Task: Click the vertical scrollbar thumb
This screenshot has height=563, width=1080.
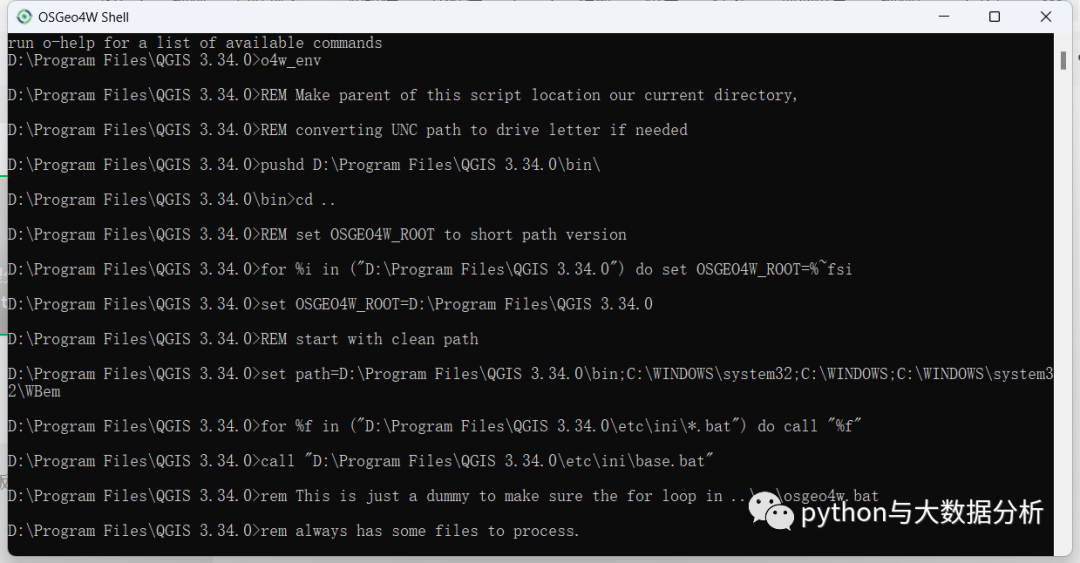Action: [x=1063, y=60]
